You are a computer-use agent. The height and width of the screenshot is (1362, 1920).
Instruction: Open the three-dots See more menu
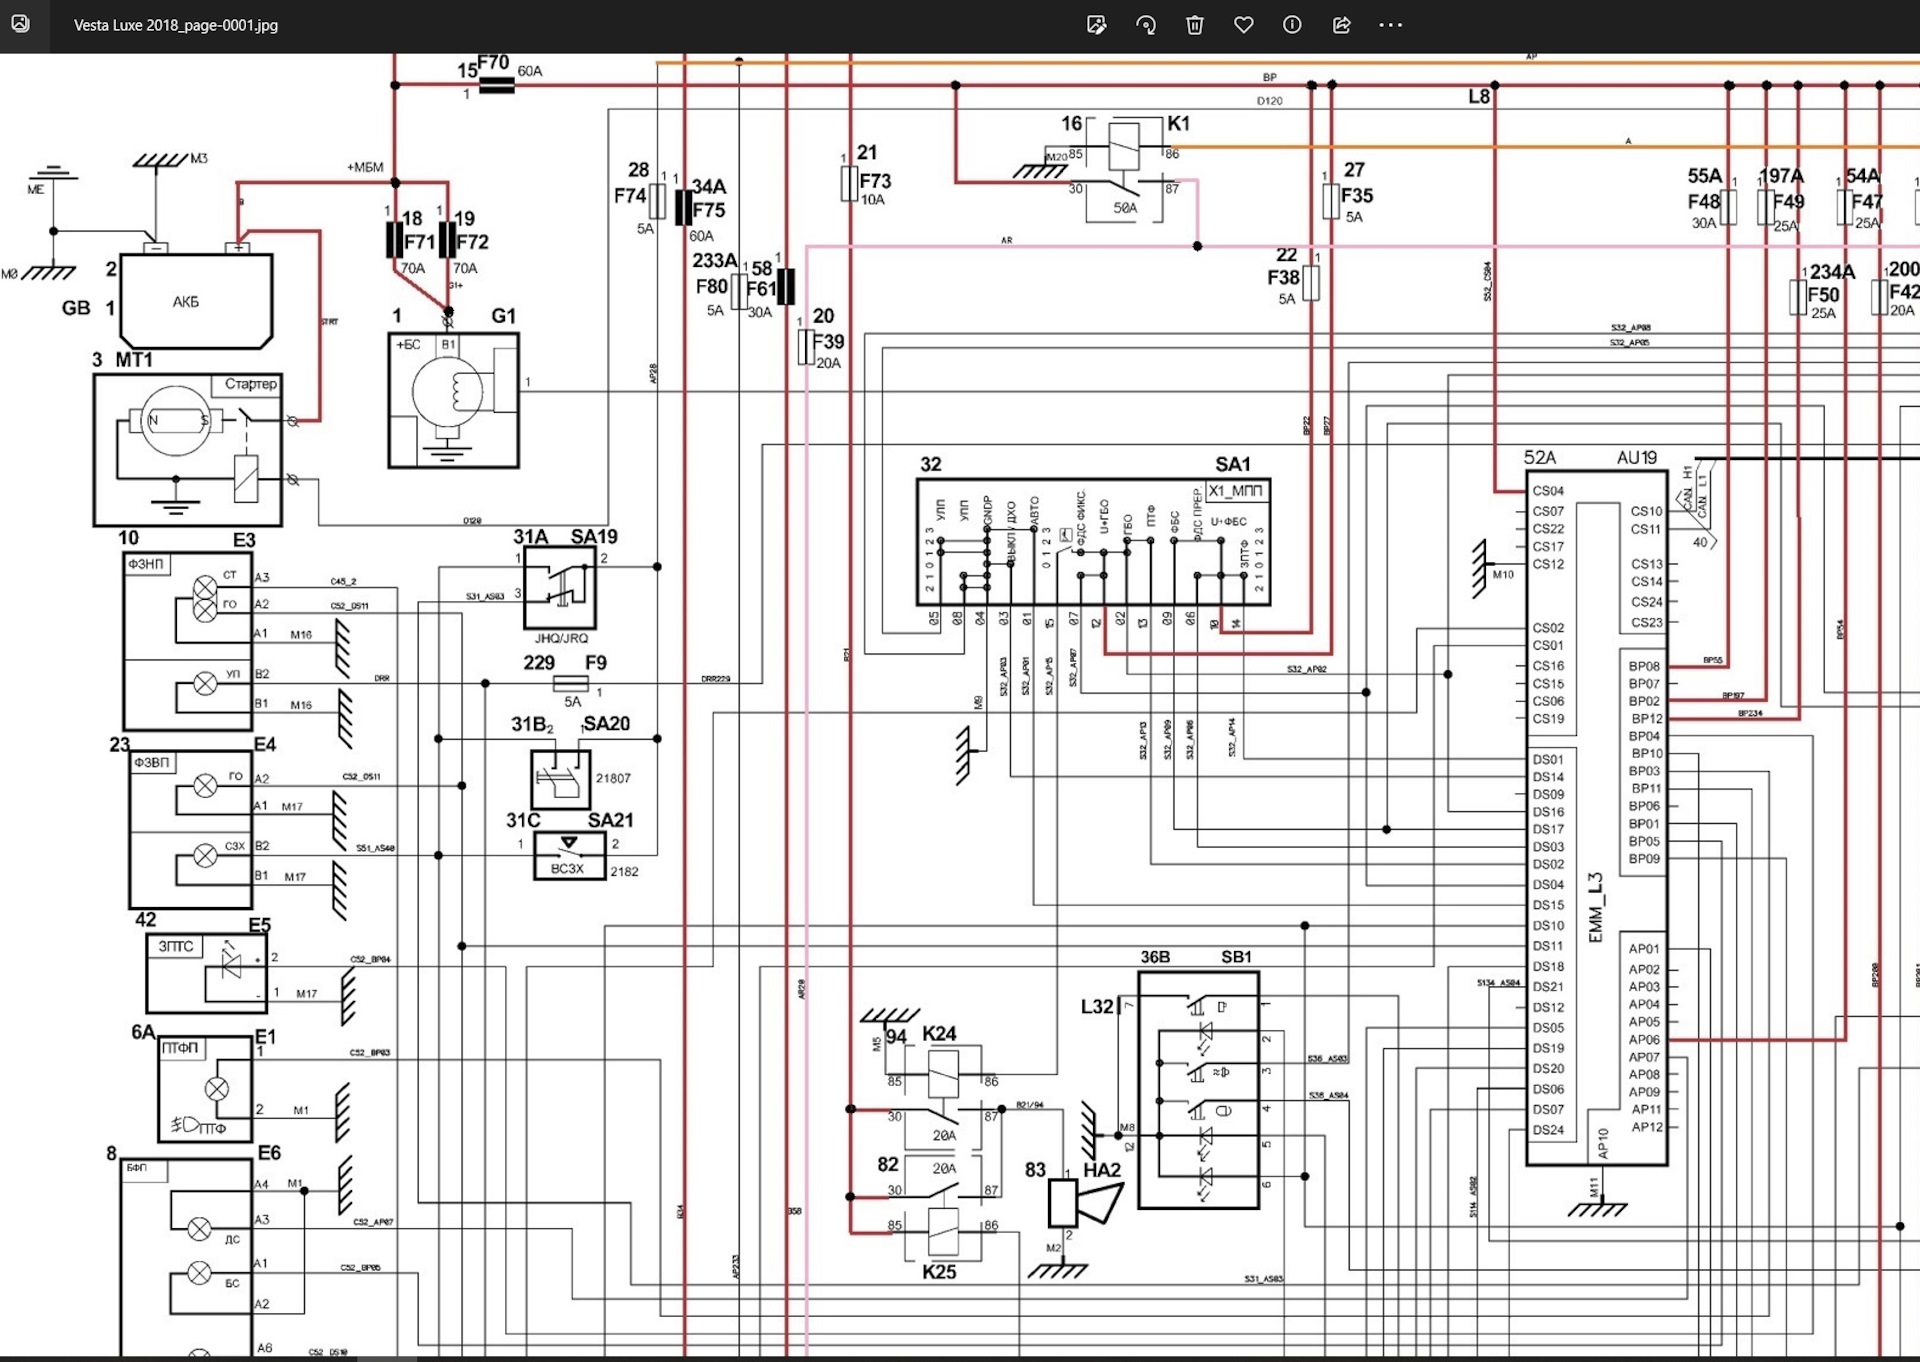click(1390, 25)
